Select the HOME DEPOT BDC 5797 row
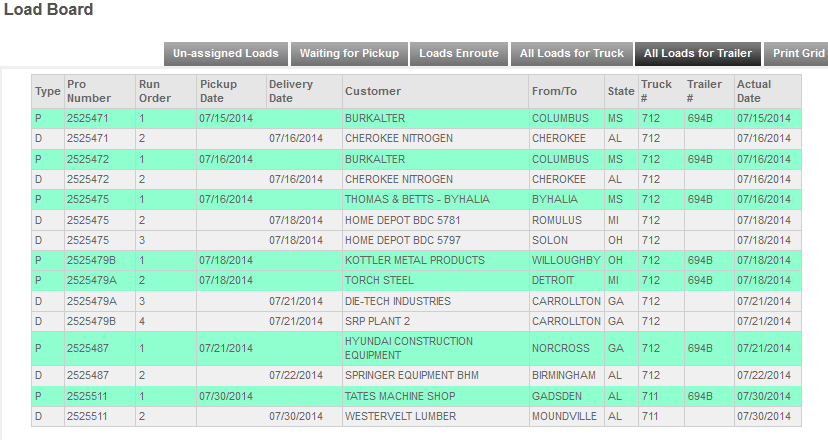Screen dimensions: 828x440 click(416, 240)
